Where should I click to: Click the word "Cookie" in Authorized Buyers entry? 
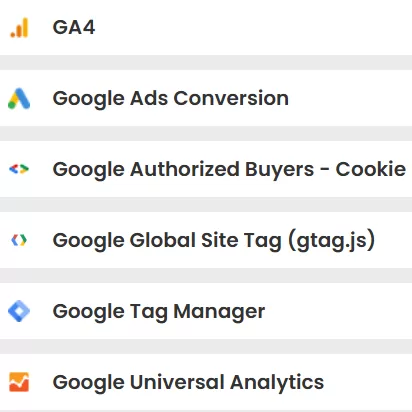point(371,169)
